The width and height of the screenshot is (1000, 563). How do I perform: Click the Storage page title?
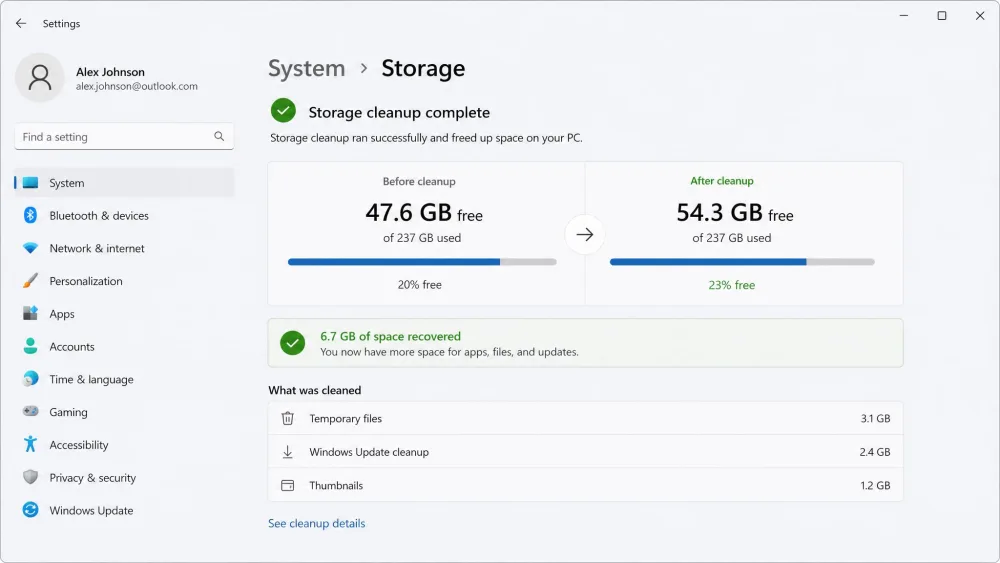tap(423, 68)
